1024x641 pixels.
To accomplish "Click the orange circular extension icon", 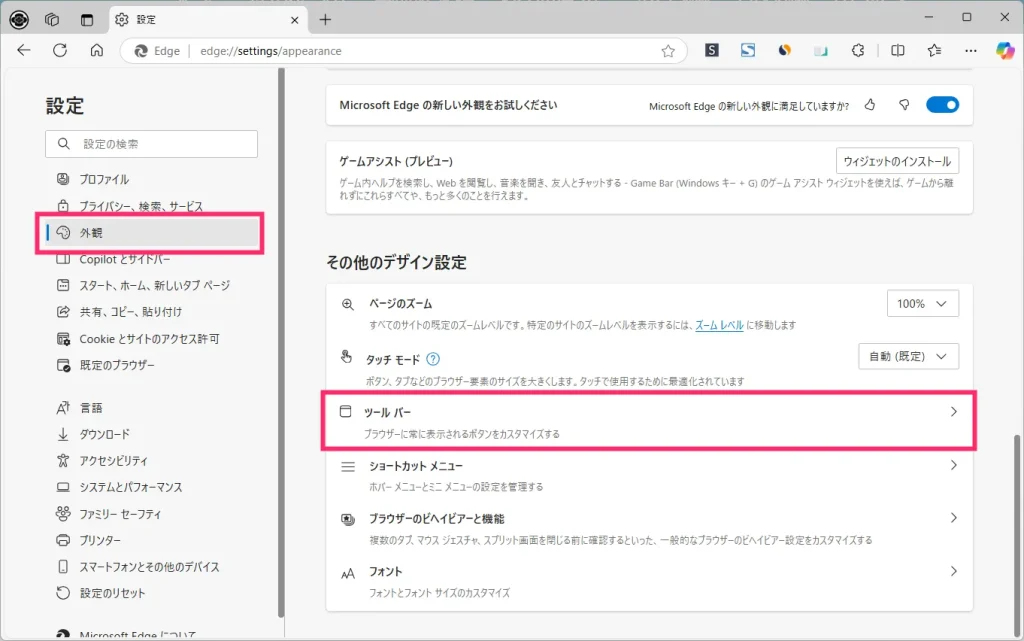I will (784, 50).
